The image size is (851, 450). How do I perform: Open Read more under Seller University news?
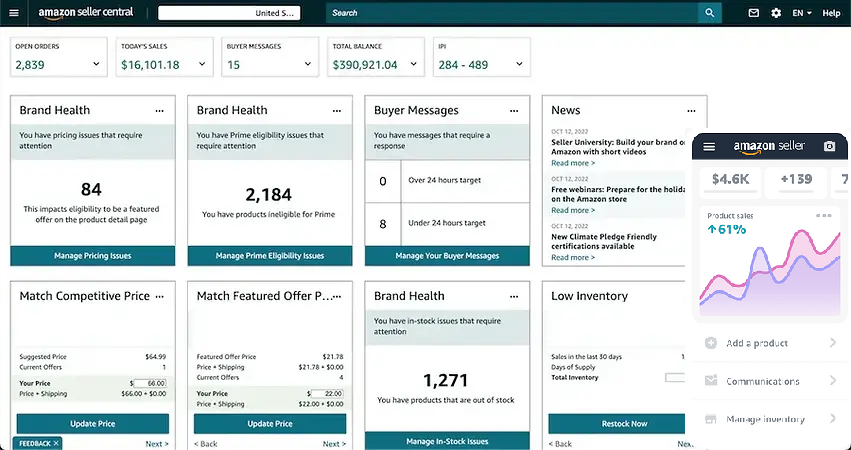[x=573, y=163]
